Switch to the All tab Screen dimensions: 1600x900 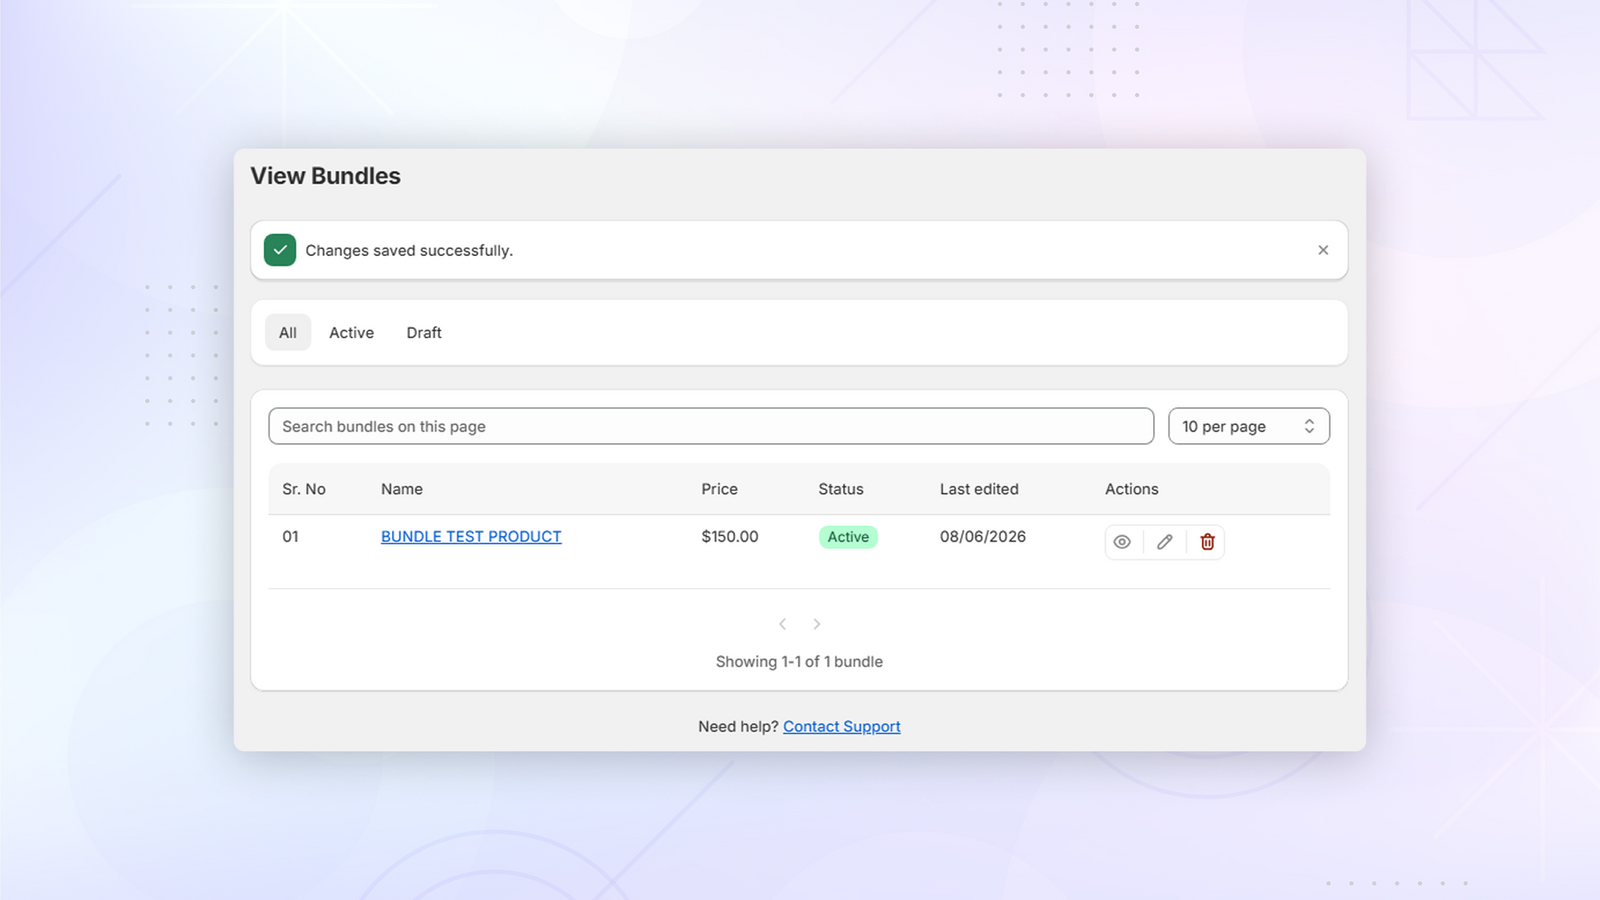288,333
